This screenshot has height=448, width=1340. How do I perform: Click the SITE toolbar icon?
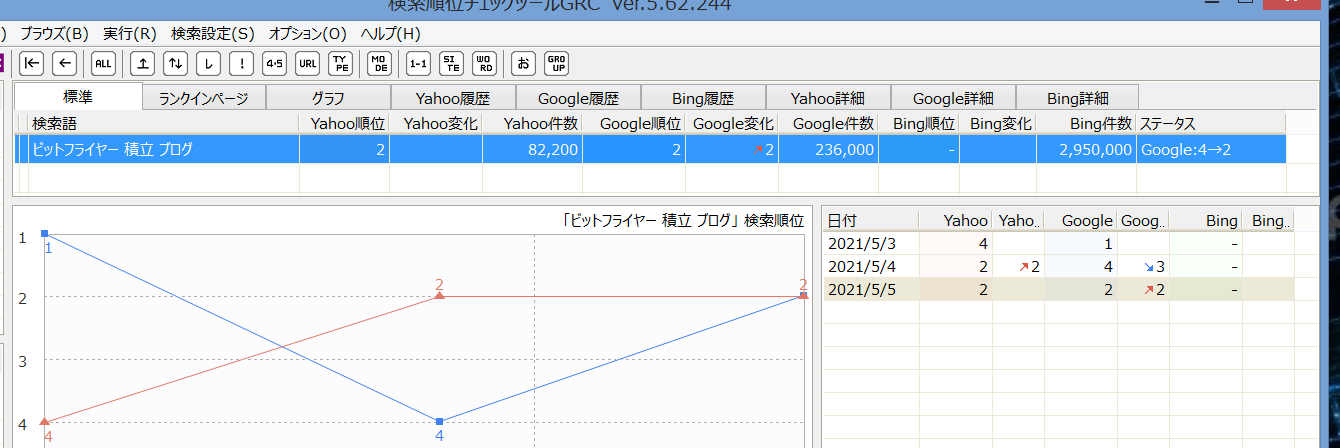451,63
